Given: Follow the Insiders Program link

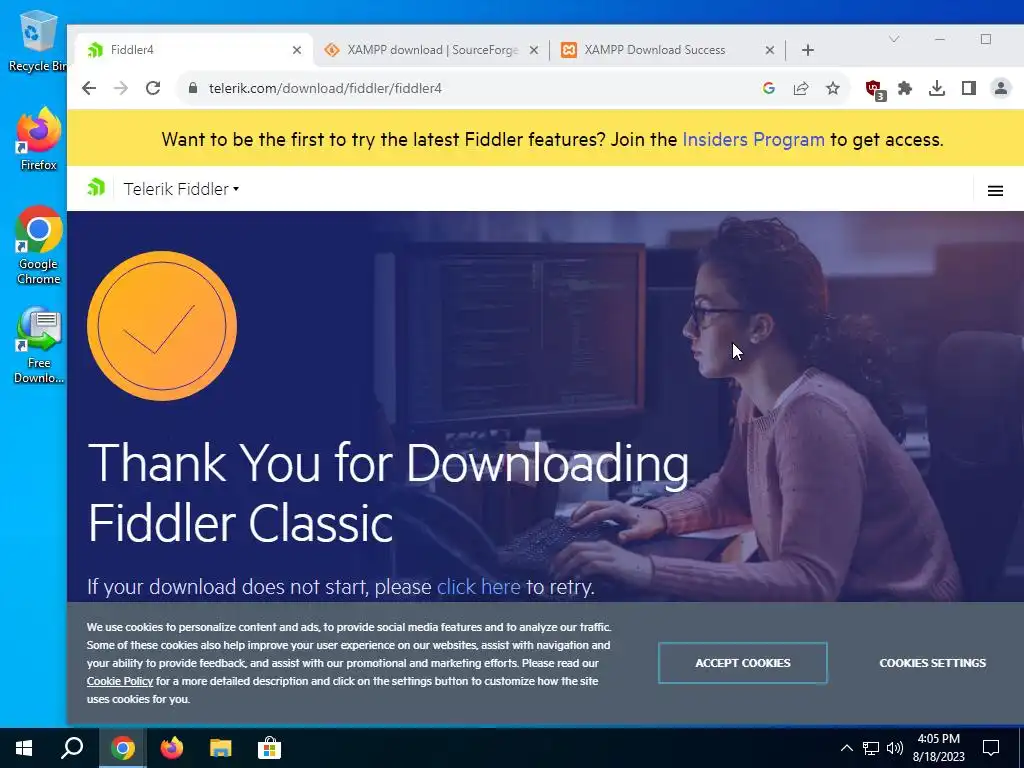Looking at the screenshot, I should [x=753, y=140].
